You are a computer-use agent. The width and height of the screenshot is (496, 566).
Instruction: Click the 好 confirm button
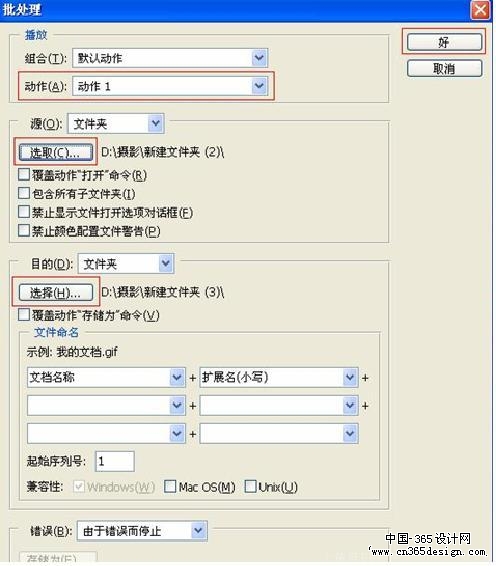[444, 43]
